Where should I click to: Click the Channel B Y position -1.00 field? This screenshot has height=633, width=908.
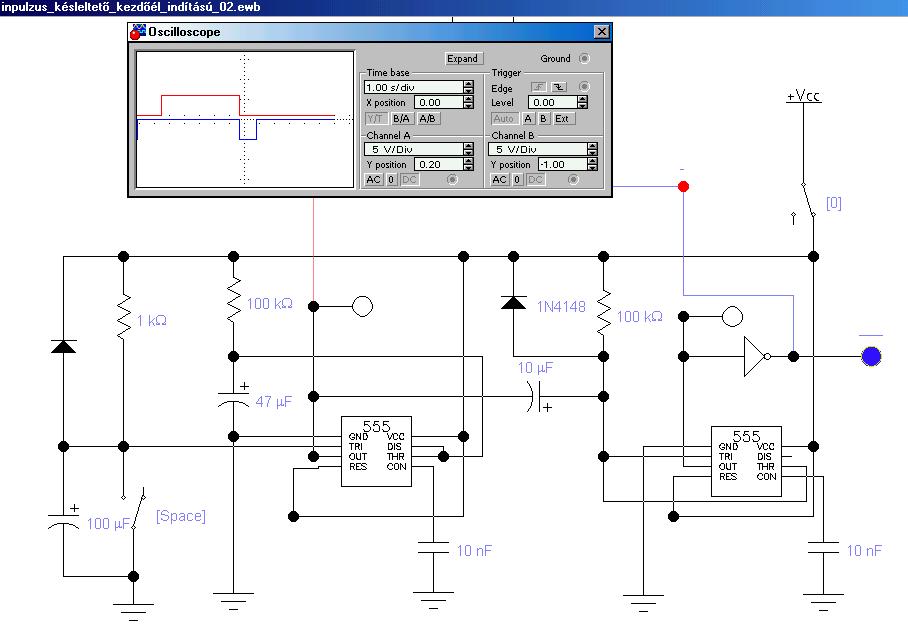click(x=562, y=164)
